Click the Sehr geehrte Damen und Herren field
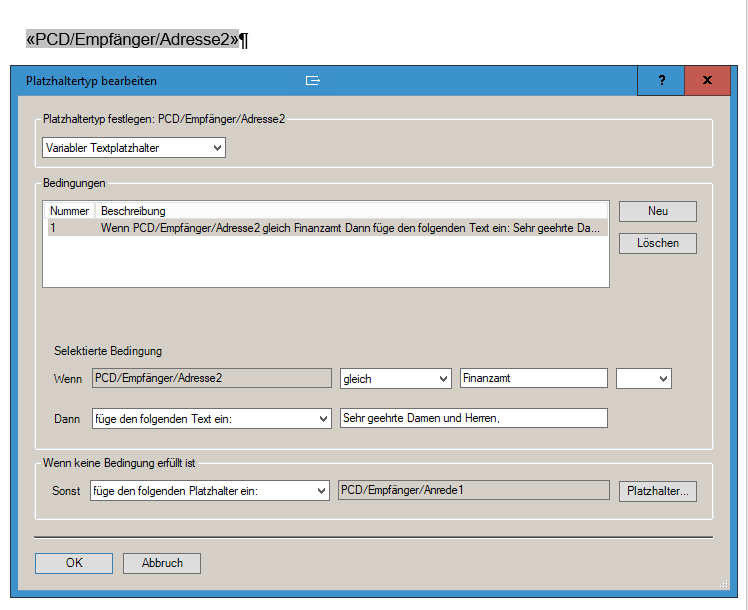Viewport: 748px width, 610px height. pyautogui.click(x=473, y=418)
